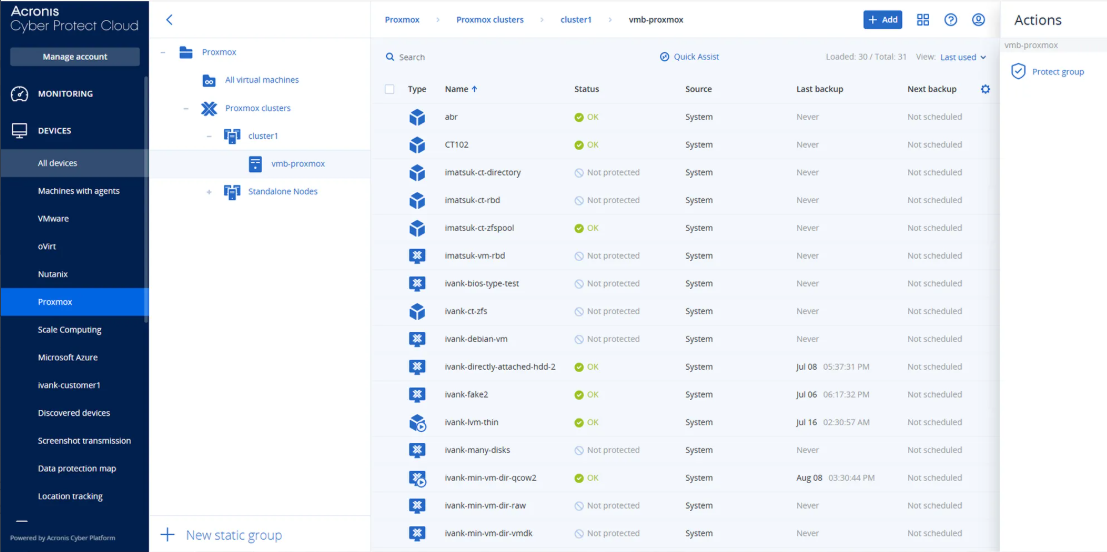The height and width of the screenshot is (552, 1107).
Task: Click the Add button
Action: (x=882, y=20)
